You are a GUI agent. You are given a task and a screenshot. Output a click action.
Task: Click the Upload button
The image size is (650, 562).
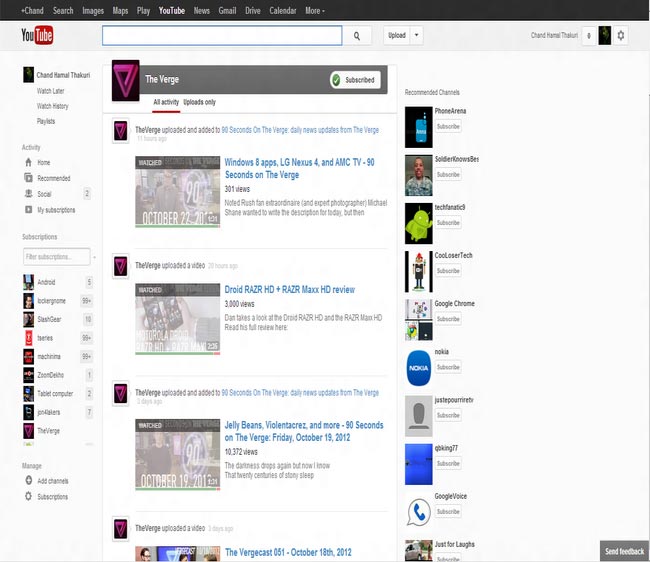click(397, 35)
